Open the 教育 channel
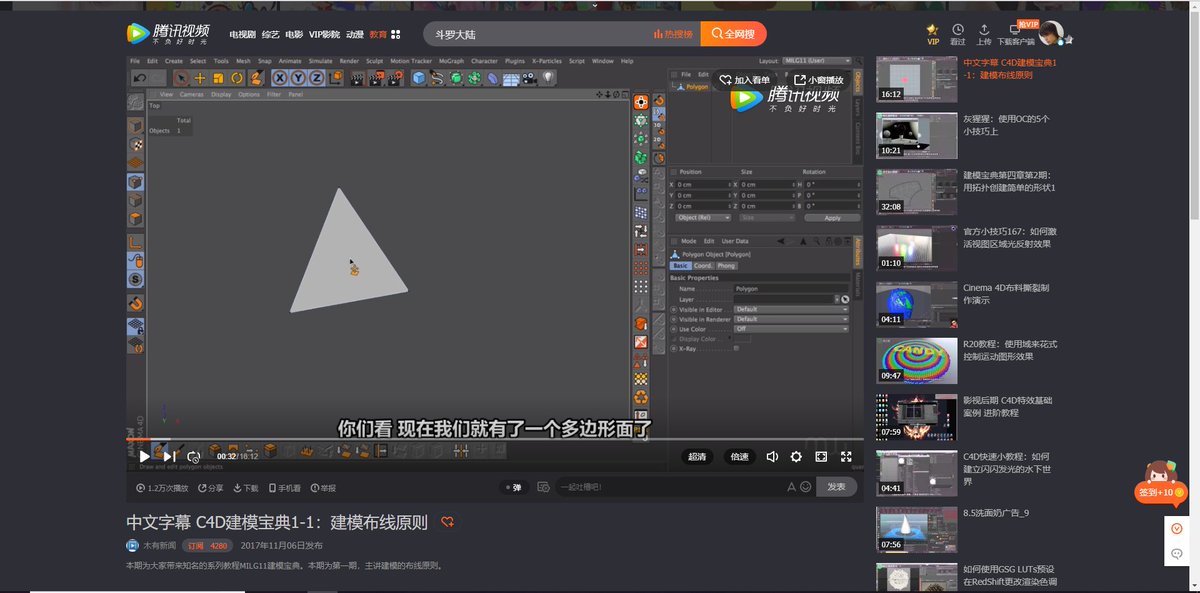This screenshot has width=1200, height=593. pyautogui.click(x=378, y=34)
